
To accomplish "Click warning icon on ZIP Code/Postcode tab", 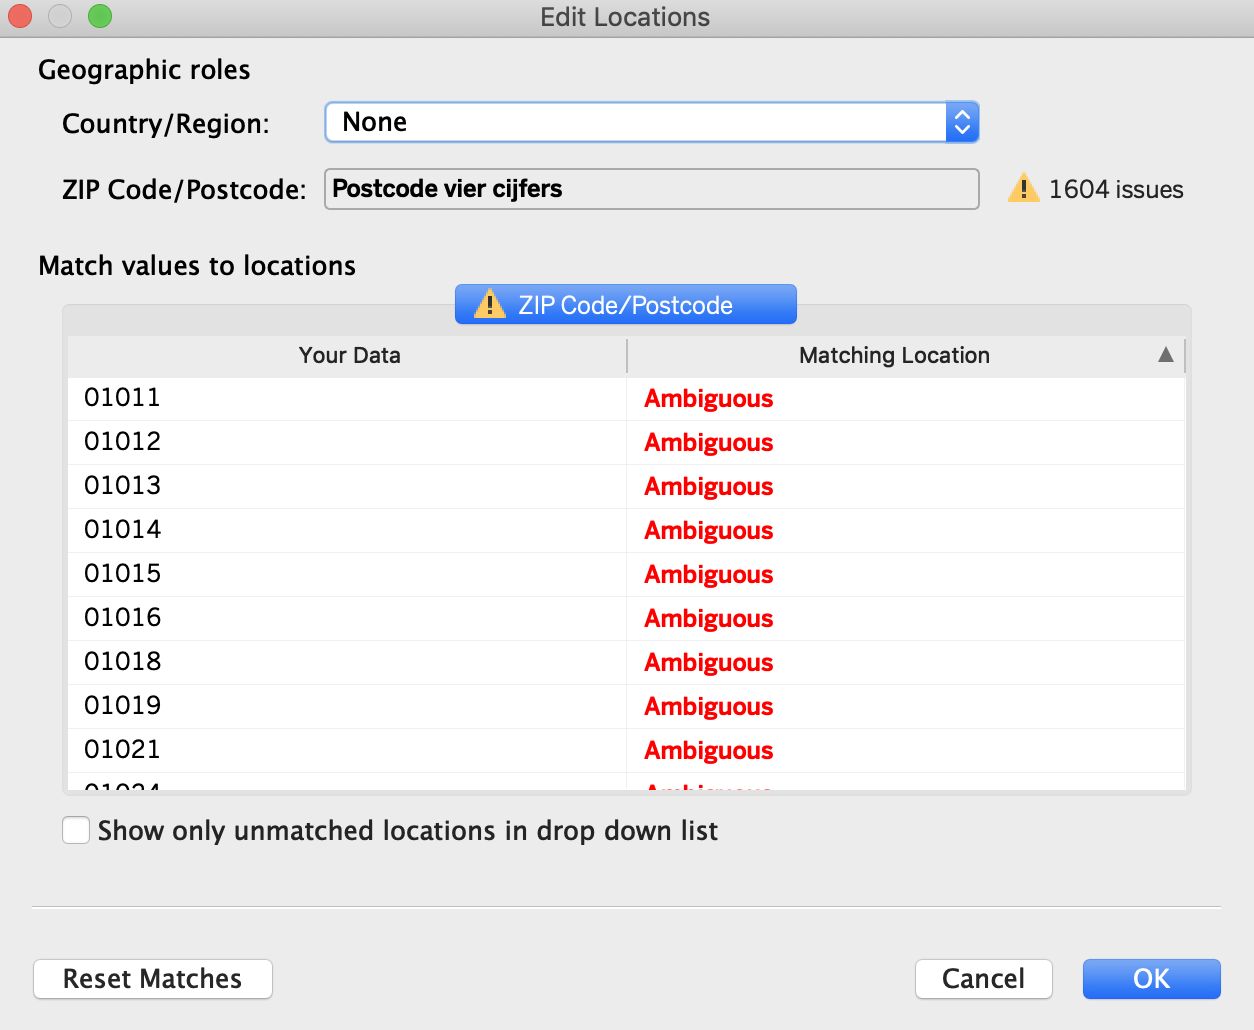I will point(489,304).
